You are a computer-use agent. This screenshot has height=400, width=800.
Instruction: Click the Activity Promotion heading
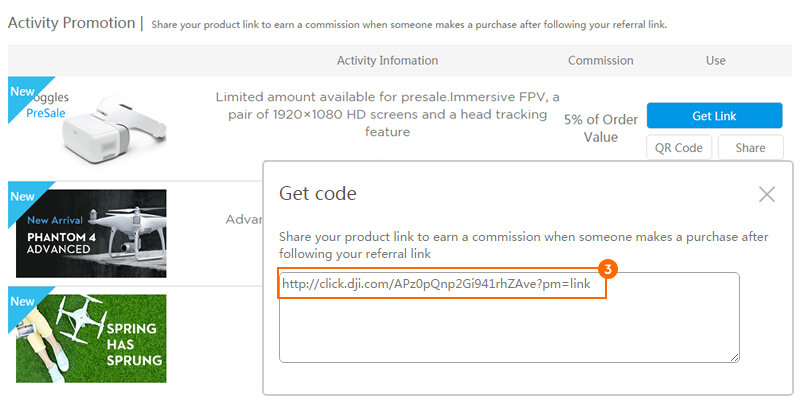coord(71,23)
